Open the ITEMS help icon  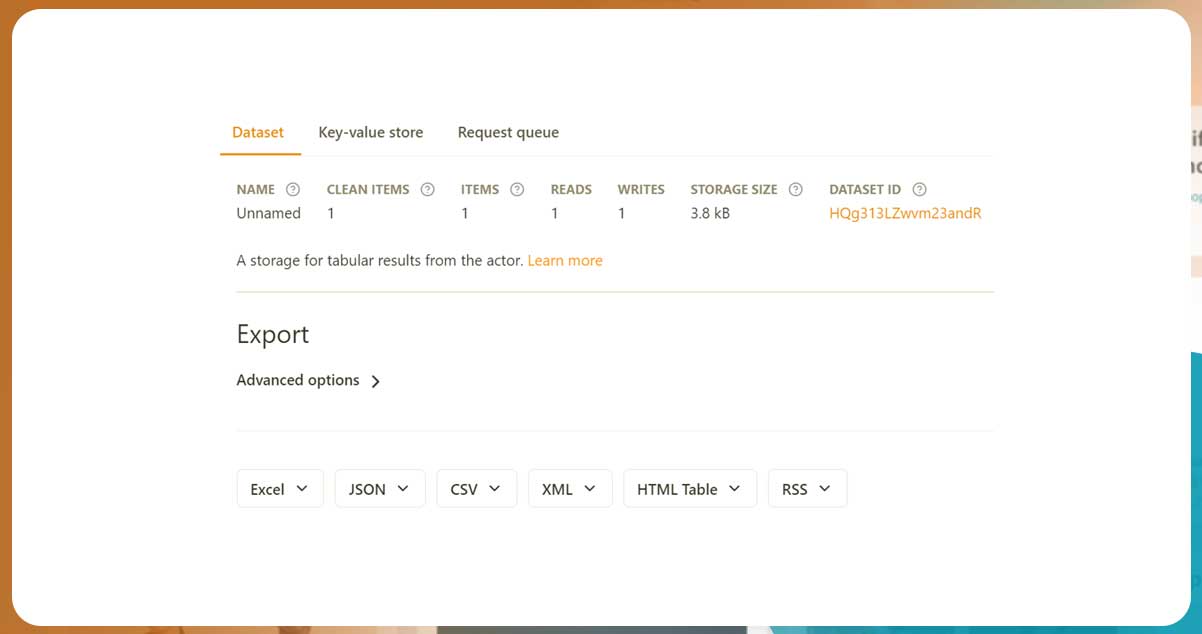pos(517,189)
